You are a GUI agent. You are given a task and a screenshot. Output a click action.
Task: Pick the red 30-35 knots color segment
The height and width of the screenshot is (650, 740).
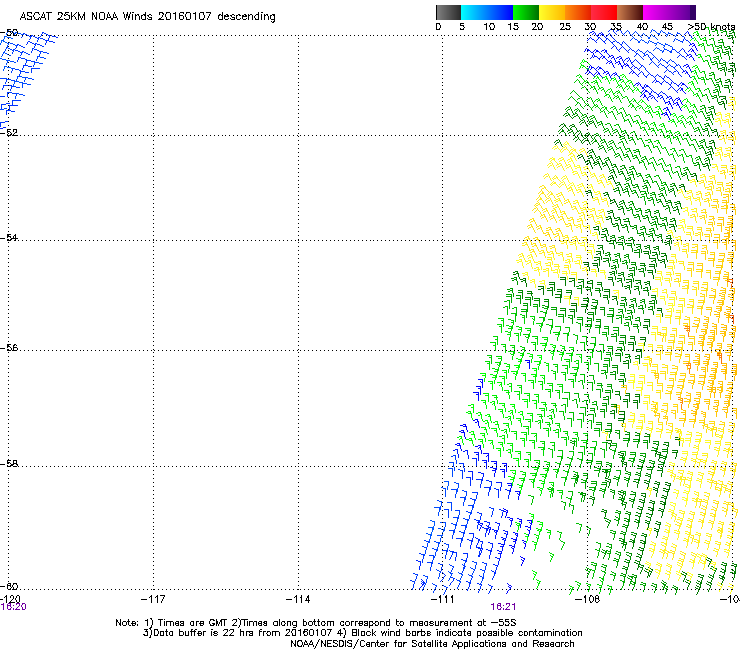[604, 12]
